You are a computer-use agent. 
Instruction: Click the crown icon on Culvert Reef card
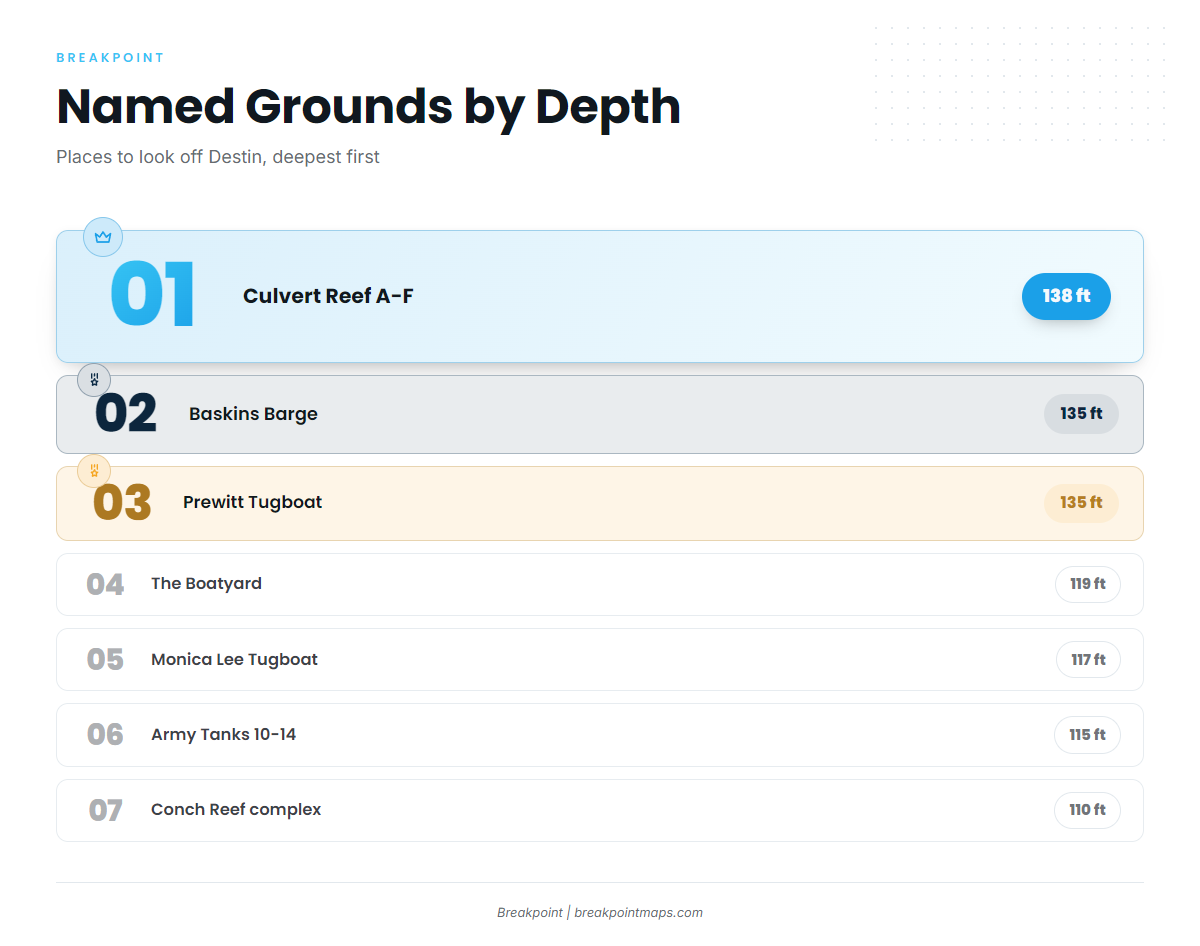[102, 237]
